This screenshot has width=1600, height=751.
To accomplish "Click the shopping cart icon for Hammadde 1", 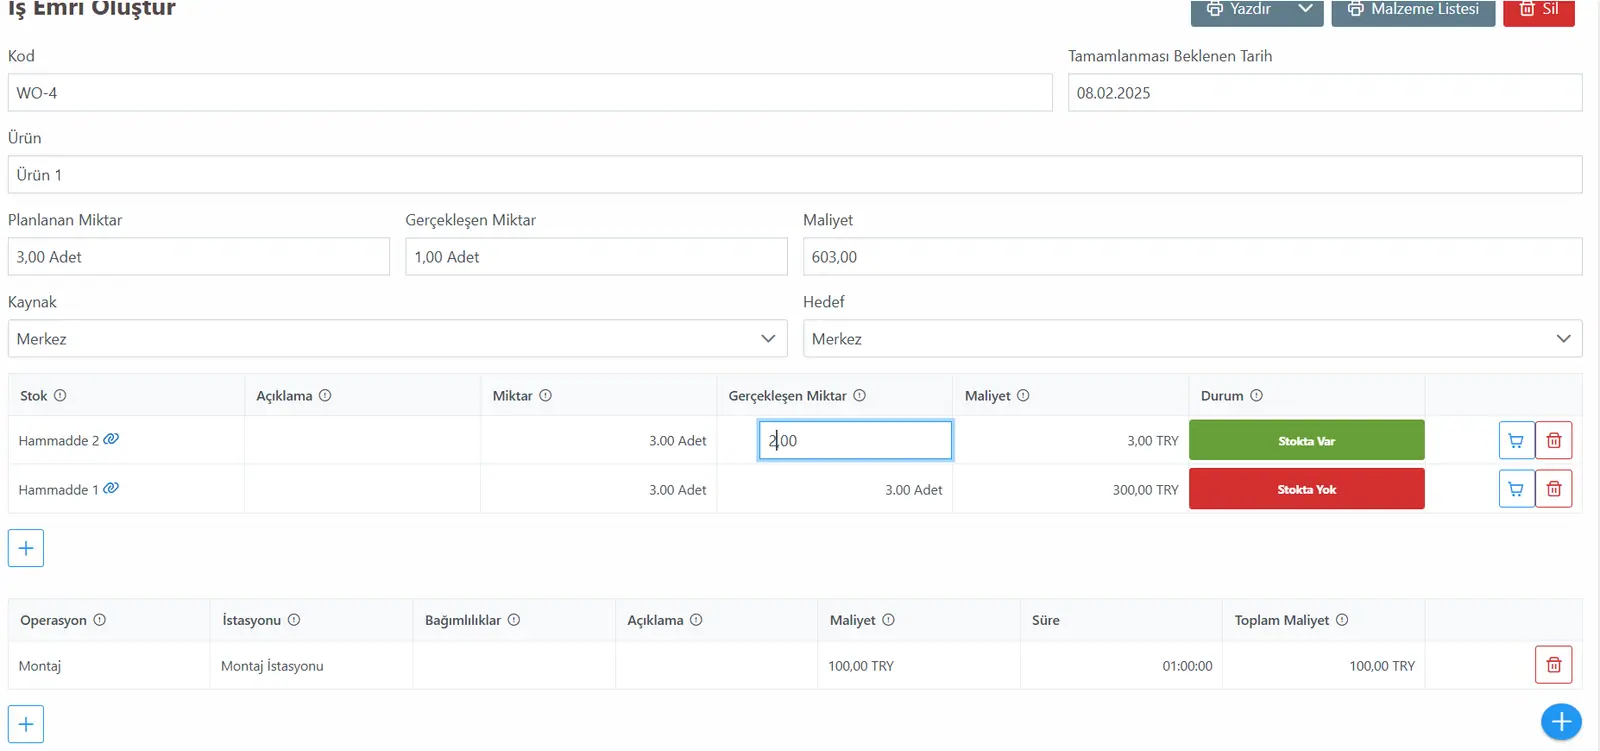I will coord(1516,489).
